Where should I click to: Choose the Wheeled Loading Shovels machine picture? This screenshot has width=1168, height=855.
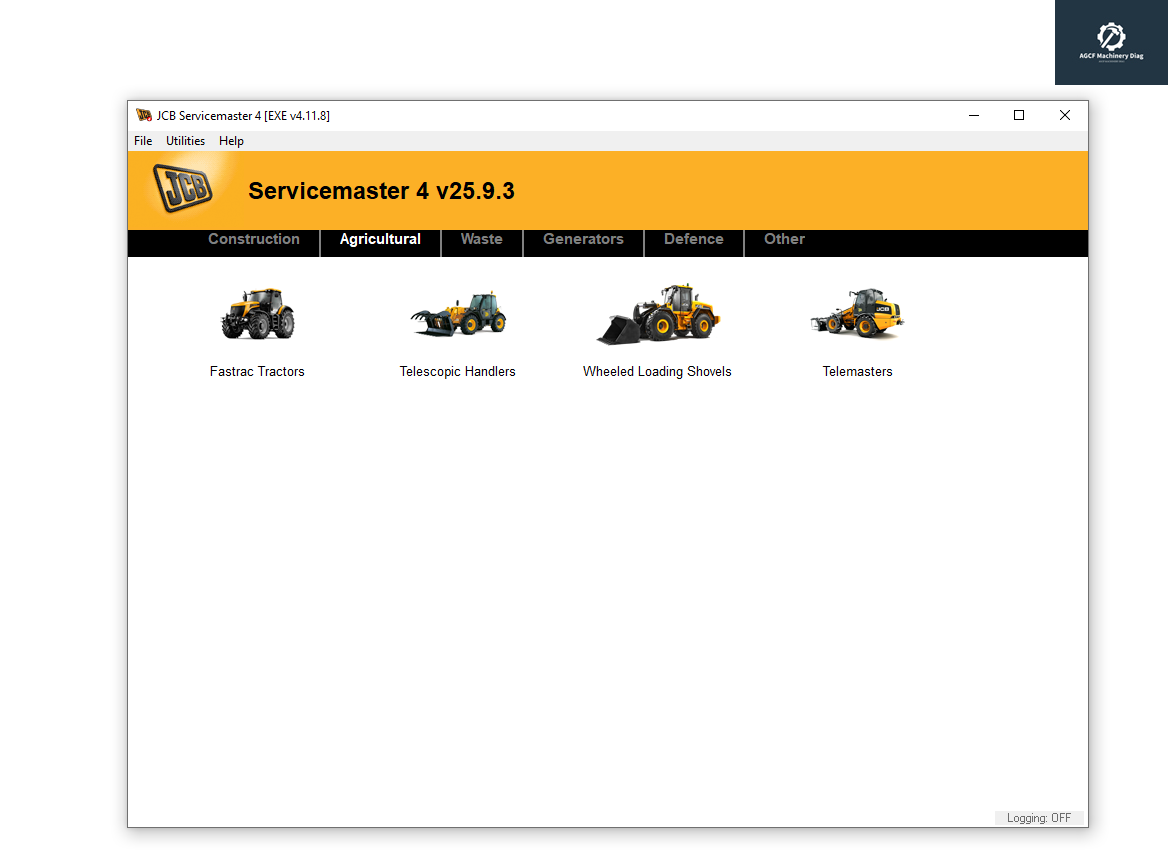(658, 314)
